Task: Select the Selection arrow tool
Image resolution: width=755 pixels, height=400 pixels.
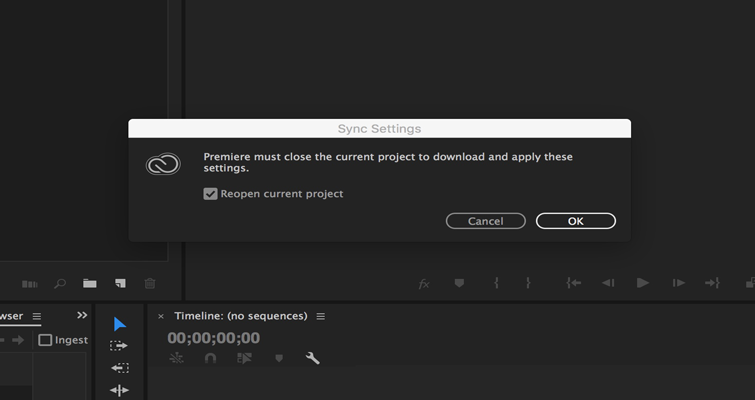Action: tap(119, 324)
